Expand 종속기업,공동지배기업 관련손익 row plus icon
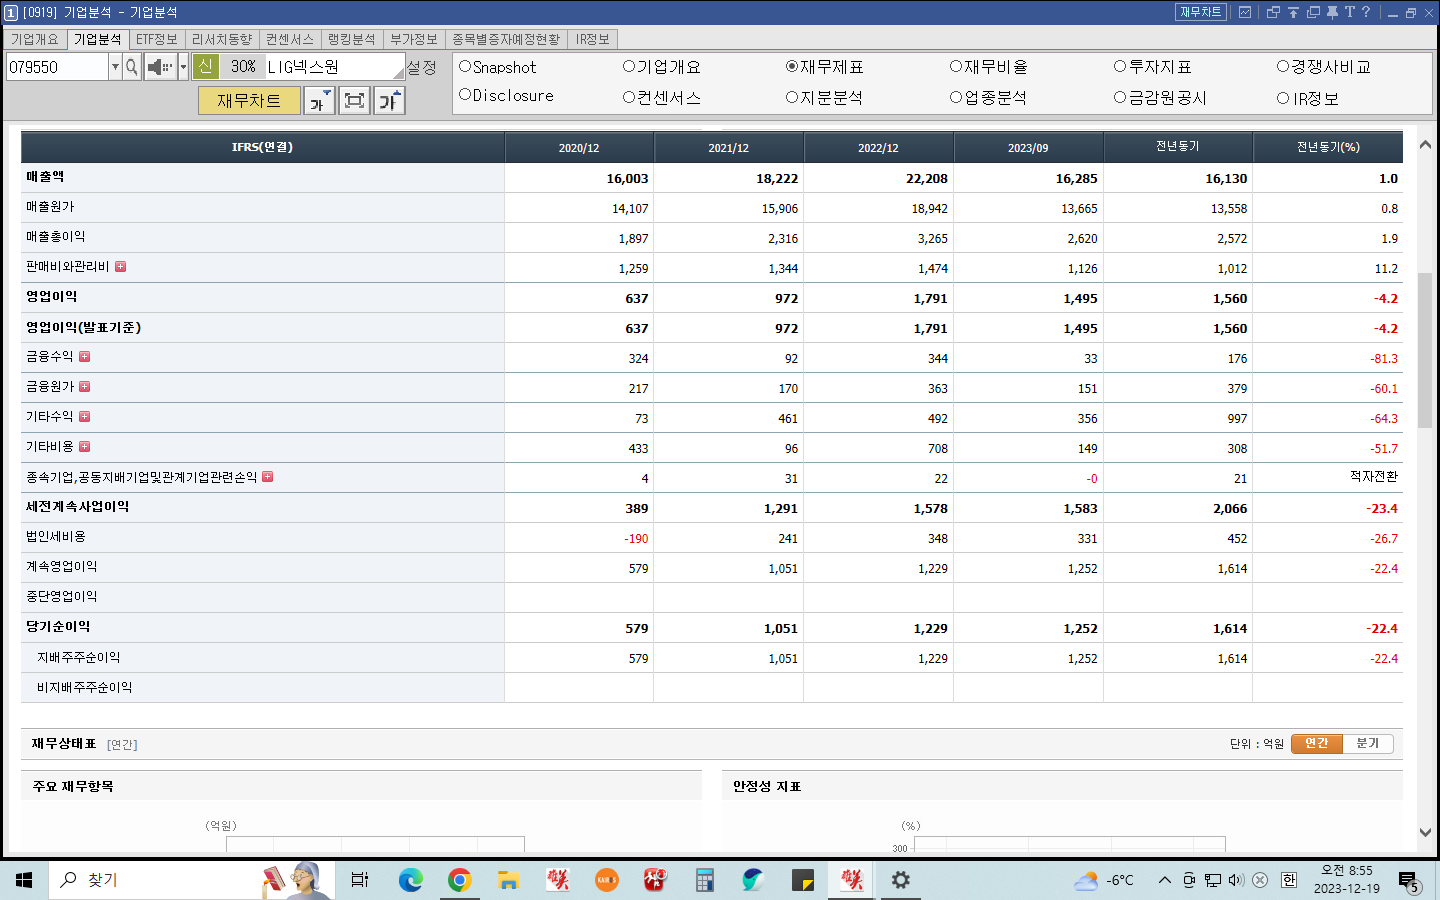Screen dimensions: 1440x900 click(267, 477)
